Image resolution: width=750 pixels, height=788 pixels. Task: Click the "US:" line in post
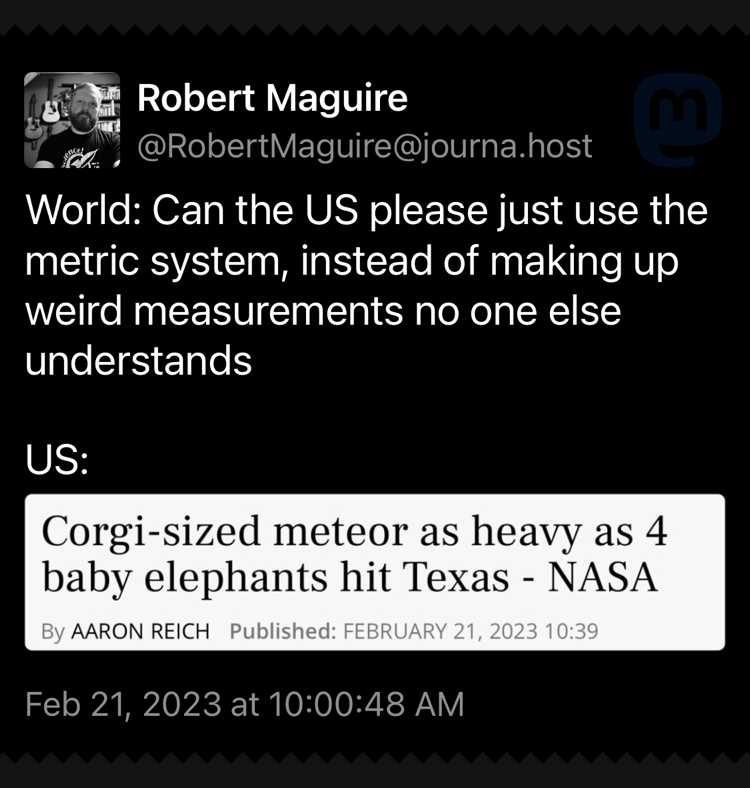(x=57, y=463)
